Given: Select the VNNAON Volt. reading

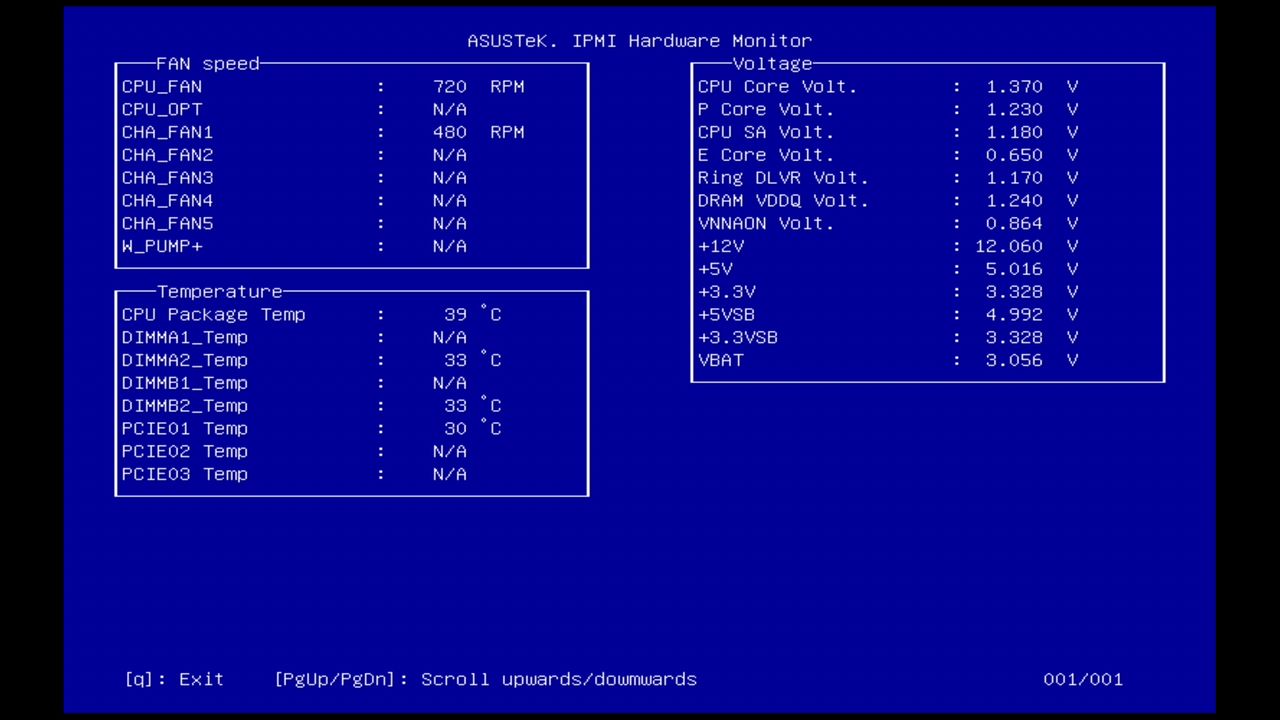Looking at the screenshot, I should 1014,223.
